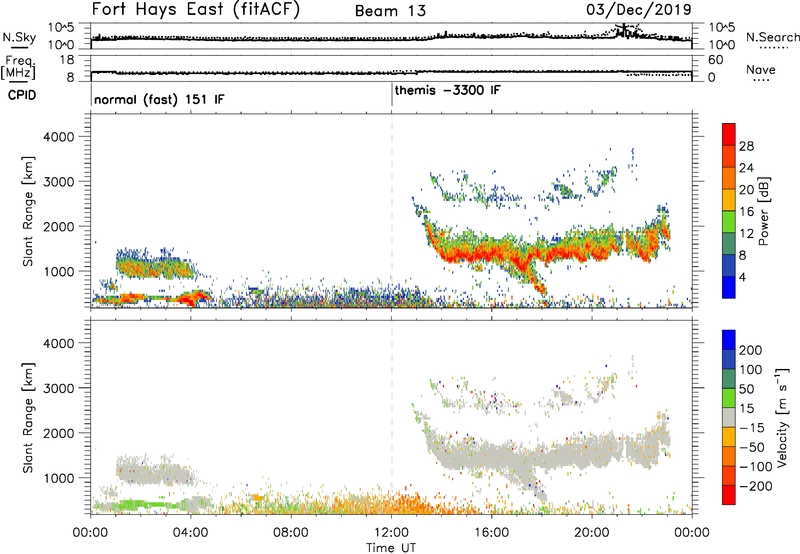Click '4000' on the power panel axis
The height and width of the screenshot is (554, 800).
click(58, 137)
